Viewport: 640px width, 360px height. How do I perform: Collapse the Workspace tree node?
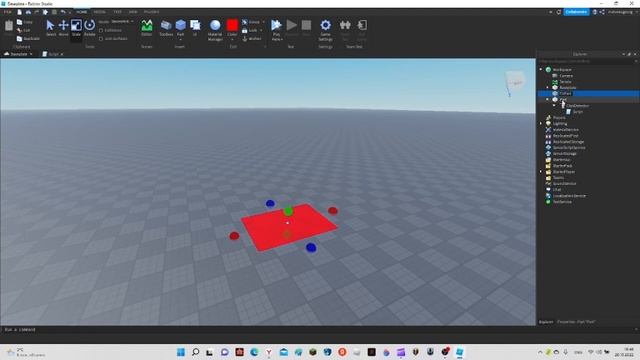pos(541,69)
